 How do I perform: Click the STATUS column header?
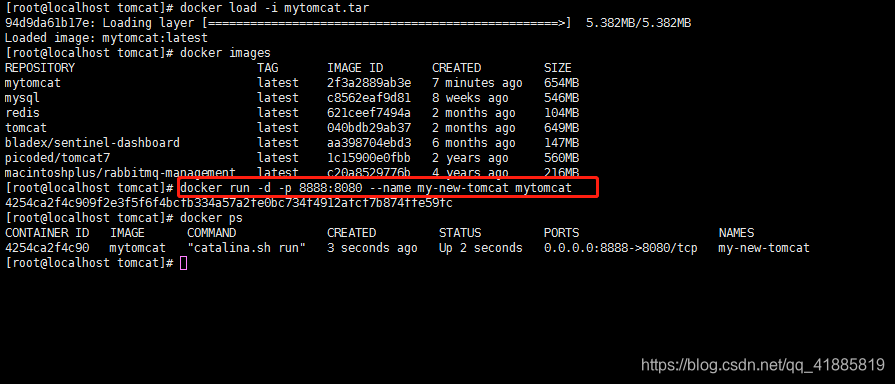point(459,233)
